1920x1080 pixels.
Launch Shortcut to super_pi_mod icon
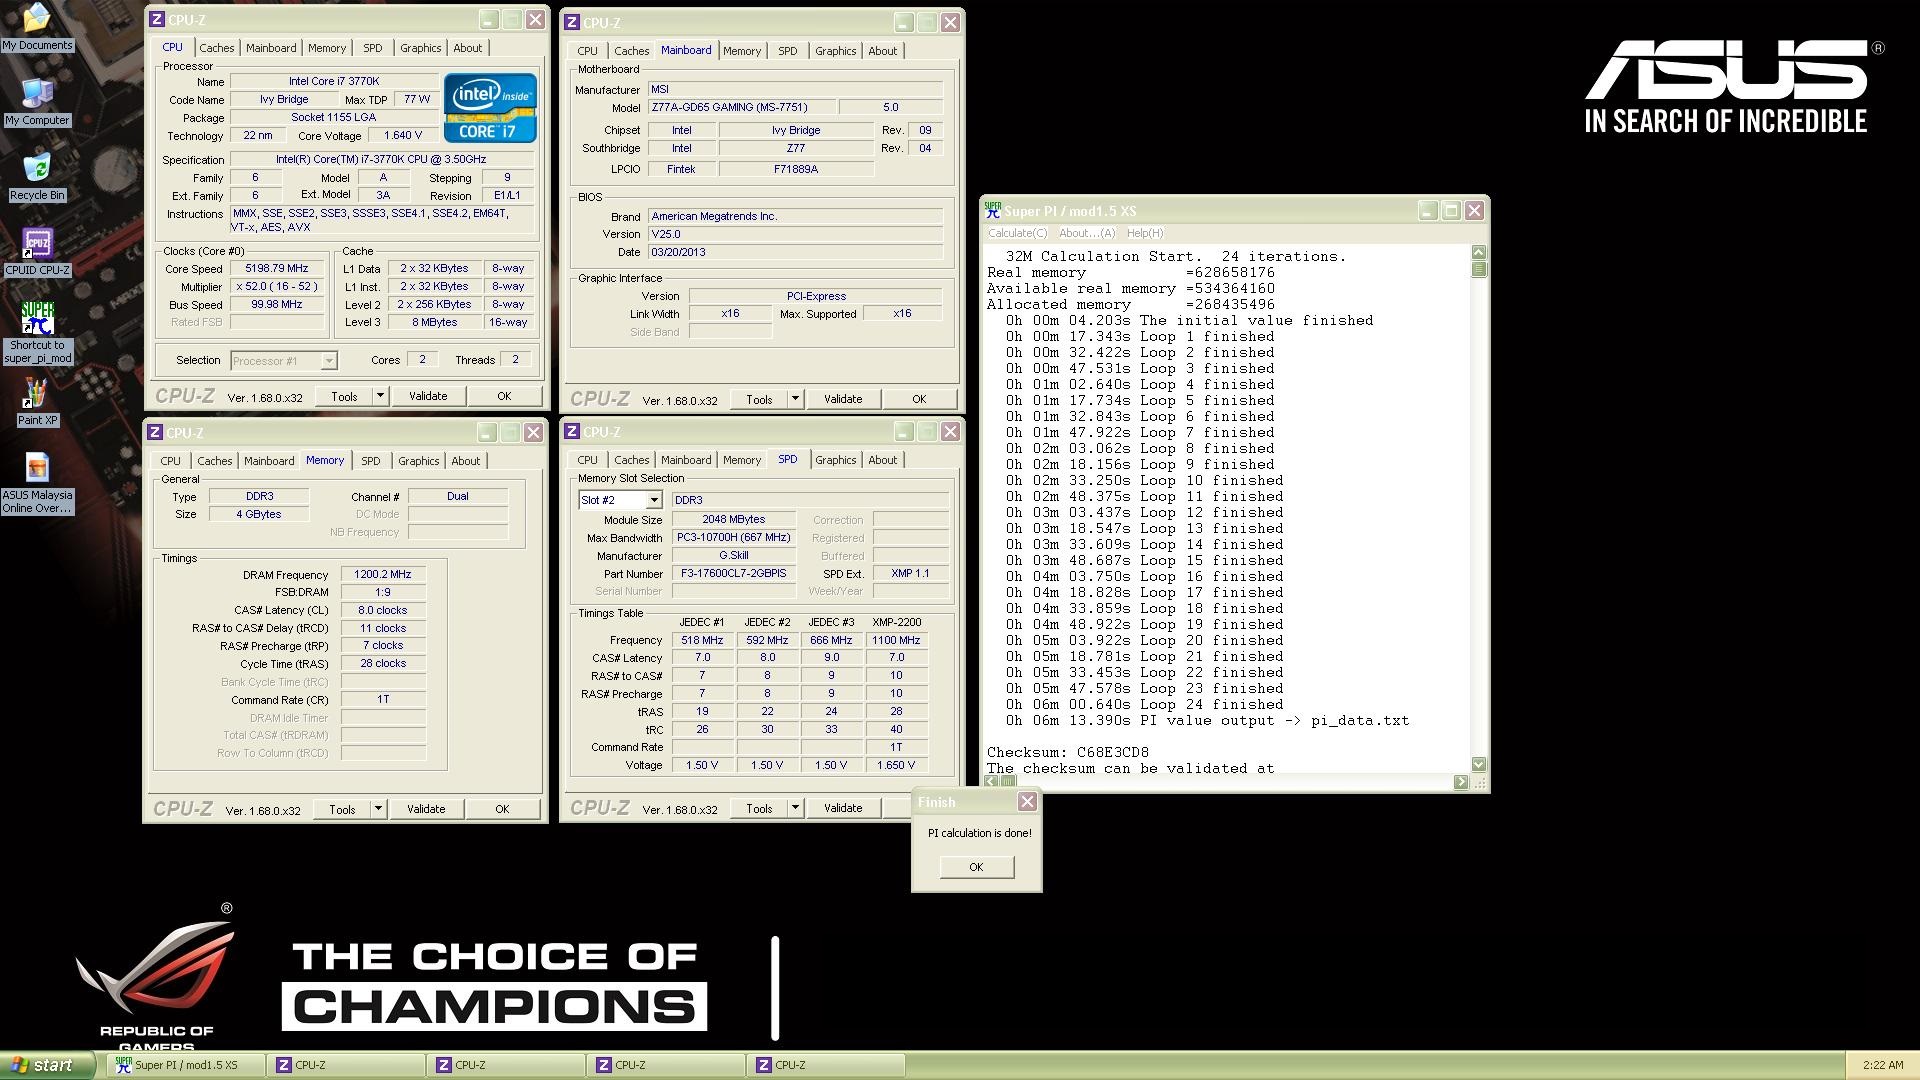tap(37, 333)
